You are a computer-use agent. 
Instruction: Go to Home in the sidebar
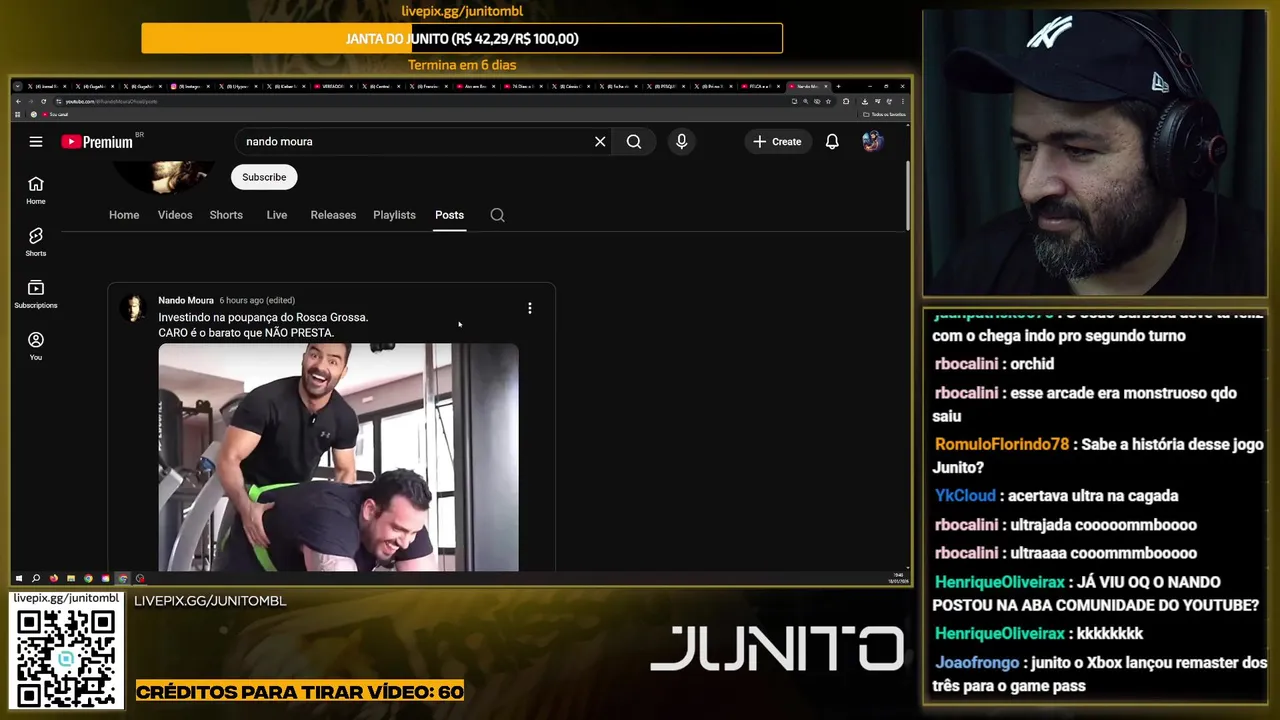pos(36,190)
